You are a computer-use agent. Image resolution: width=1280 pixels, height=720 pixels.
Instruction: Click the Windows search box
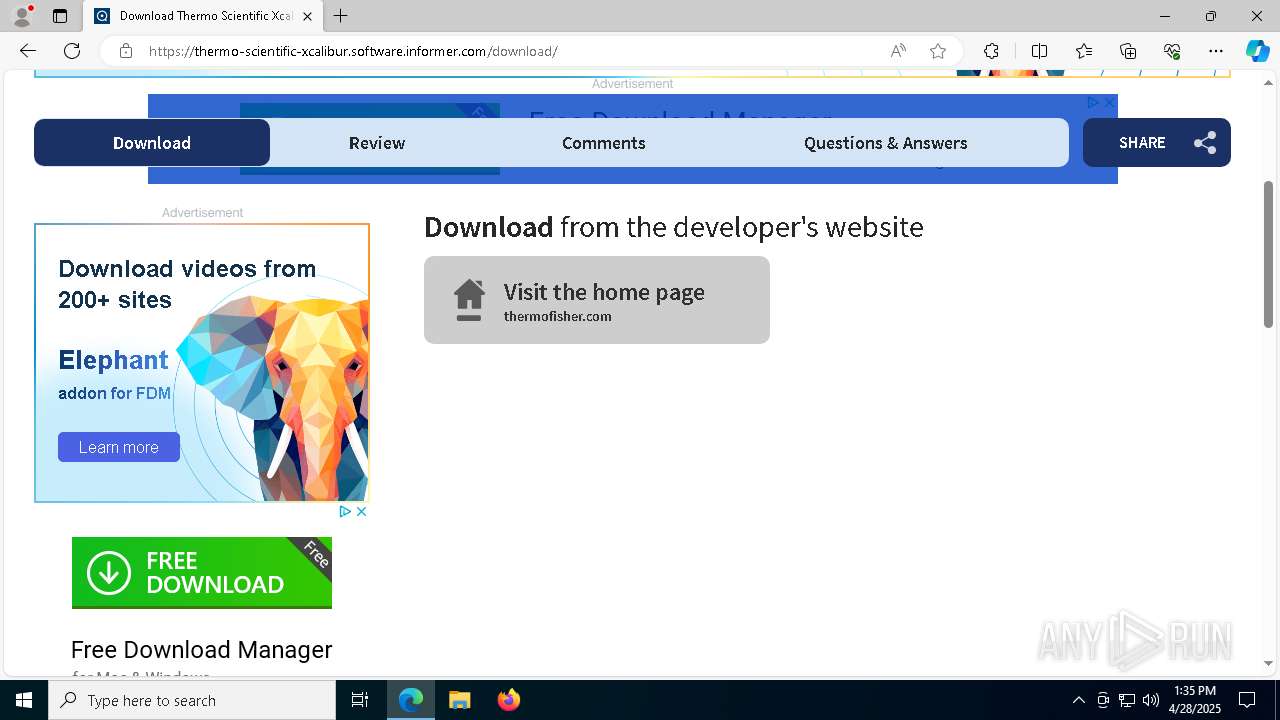click(192, 700)
